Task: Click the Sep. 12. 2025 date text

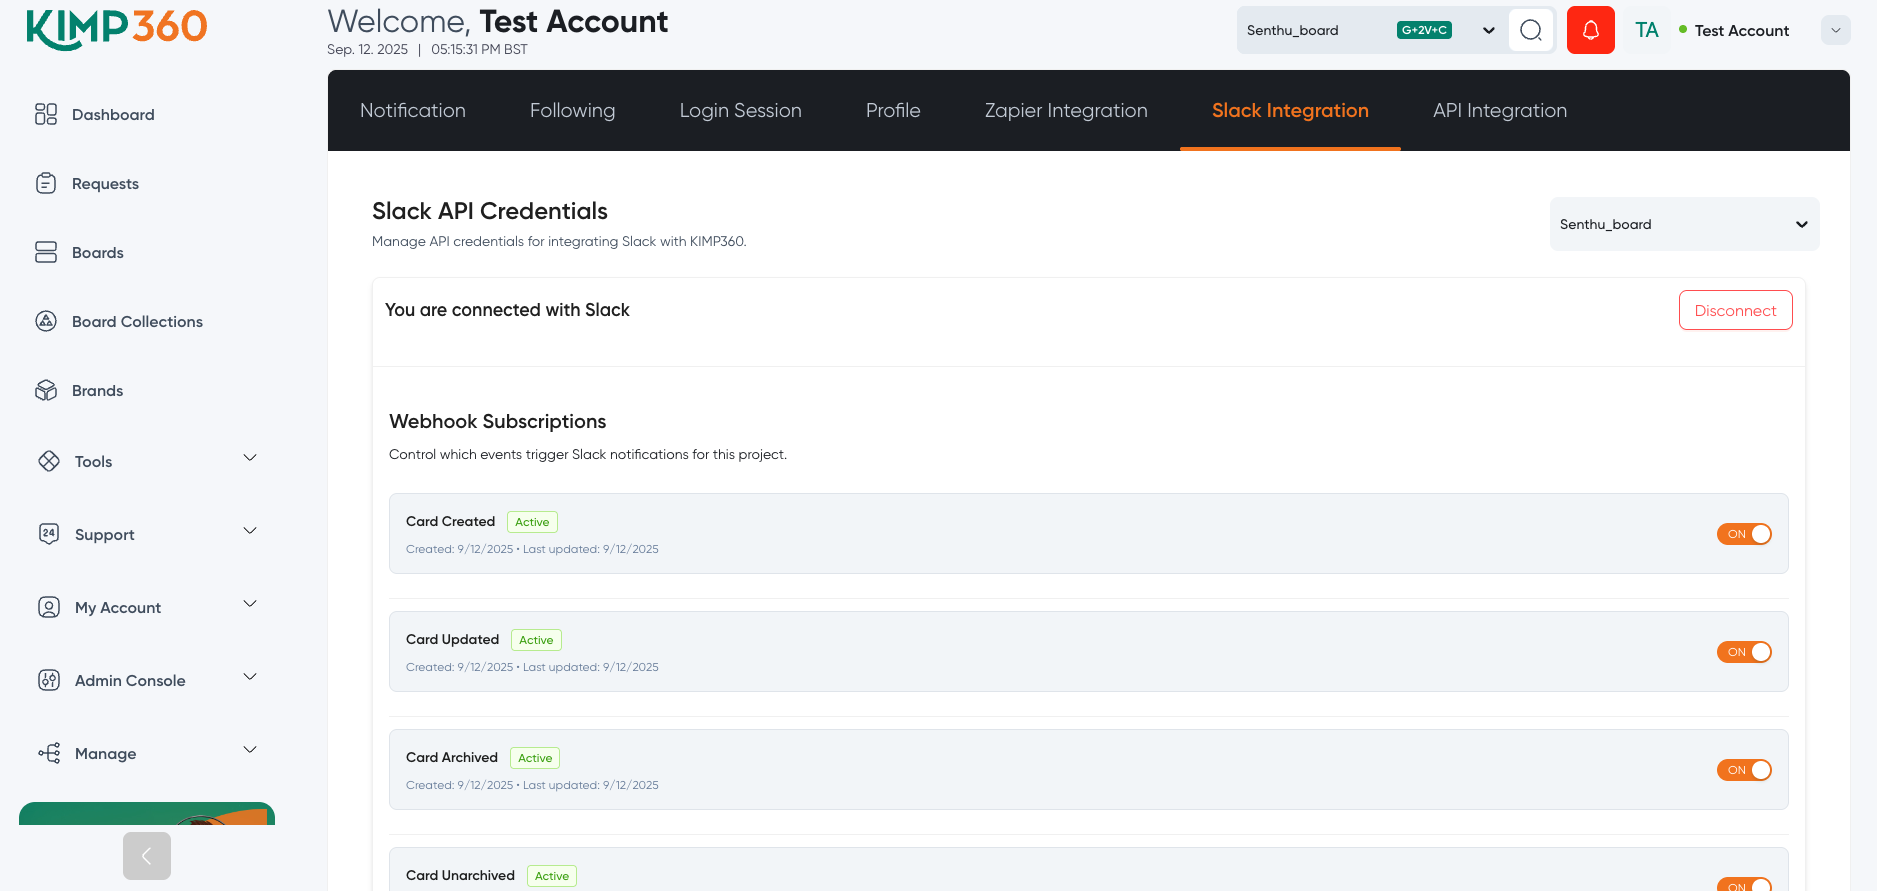Action: point(367,49)
